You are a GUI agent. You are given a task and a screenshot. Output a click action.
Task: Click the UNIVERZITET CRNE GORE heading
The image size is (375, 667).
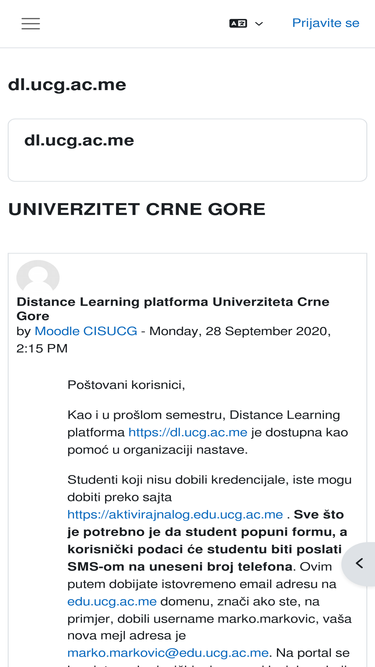click(x=137, y=209)
